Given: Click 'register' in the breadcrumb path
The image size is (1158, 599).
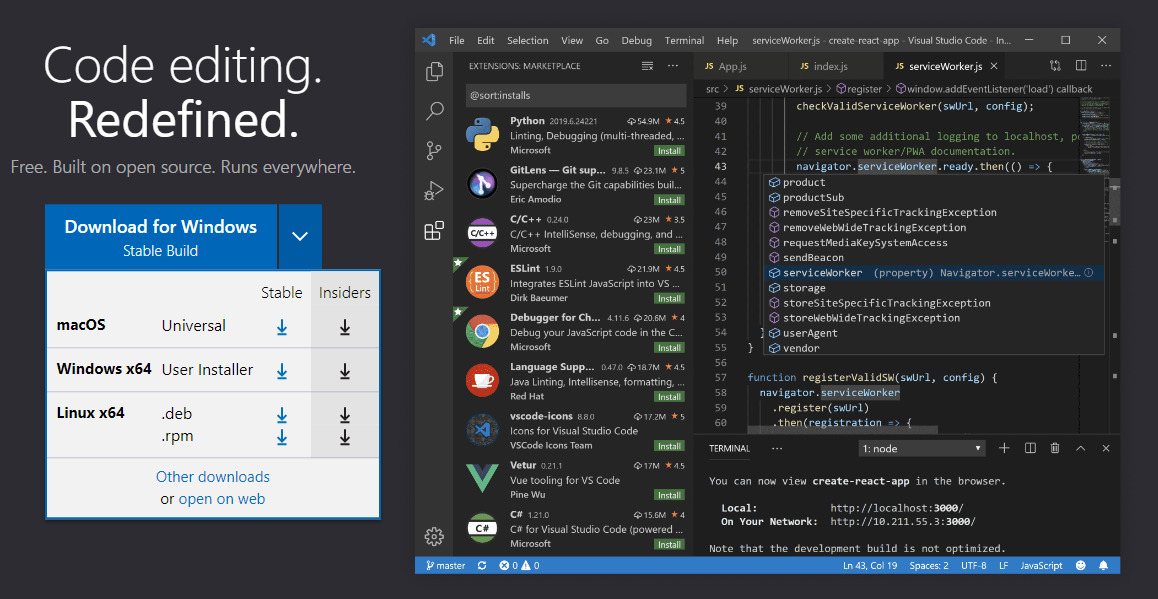Looking at the screenshot, I should [x=857, y=89].
